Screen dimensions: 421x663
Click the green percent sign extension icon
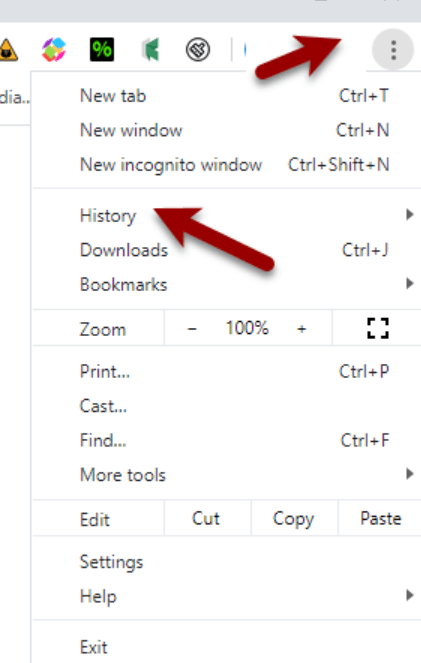[102, 49]
